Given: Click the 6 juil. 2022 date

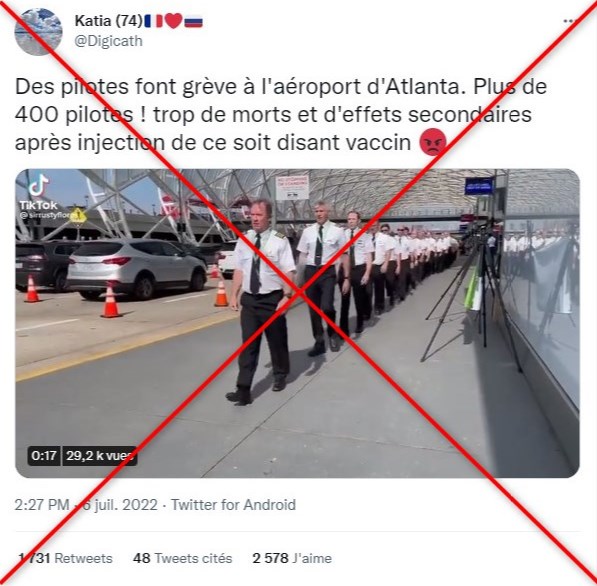Looking at the screenshot, I should pyautogui.click(x=120, y=505).
